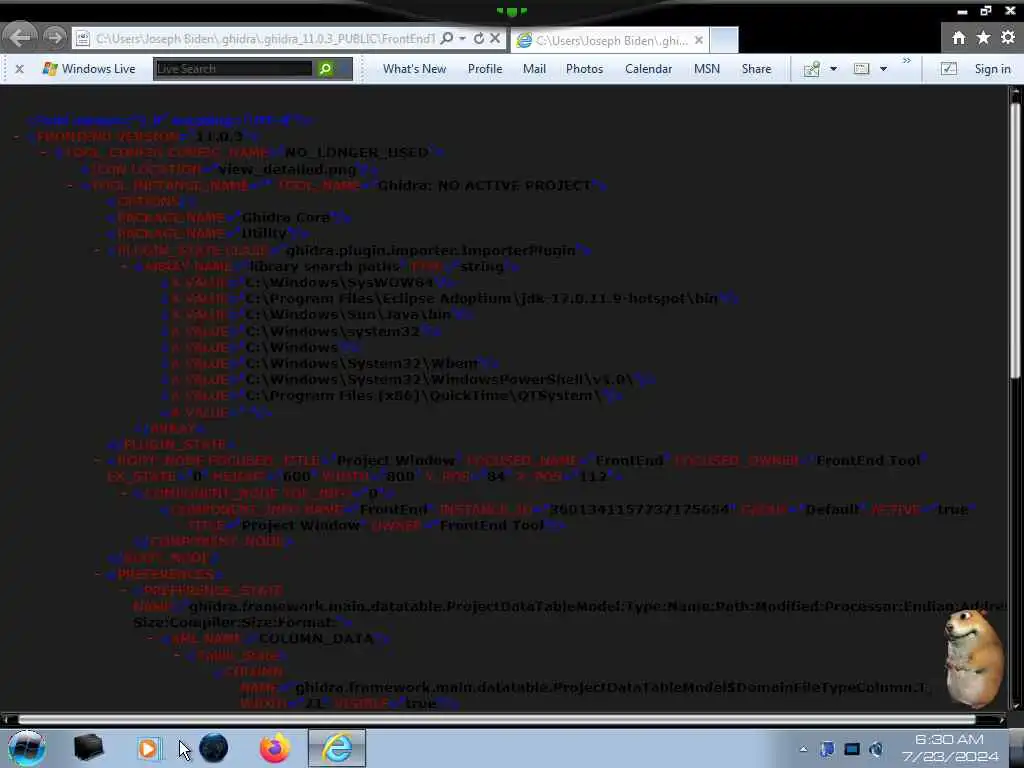The height and width of the screenshot is (768, 1024).
Task: Click the map/blog icon in Live toolbar
Action: (811, 69)
